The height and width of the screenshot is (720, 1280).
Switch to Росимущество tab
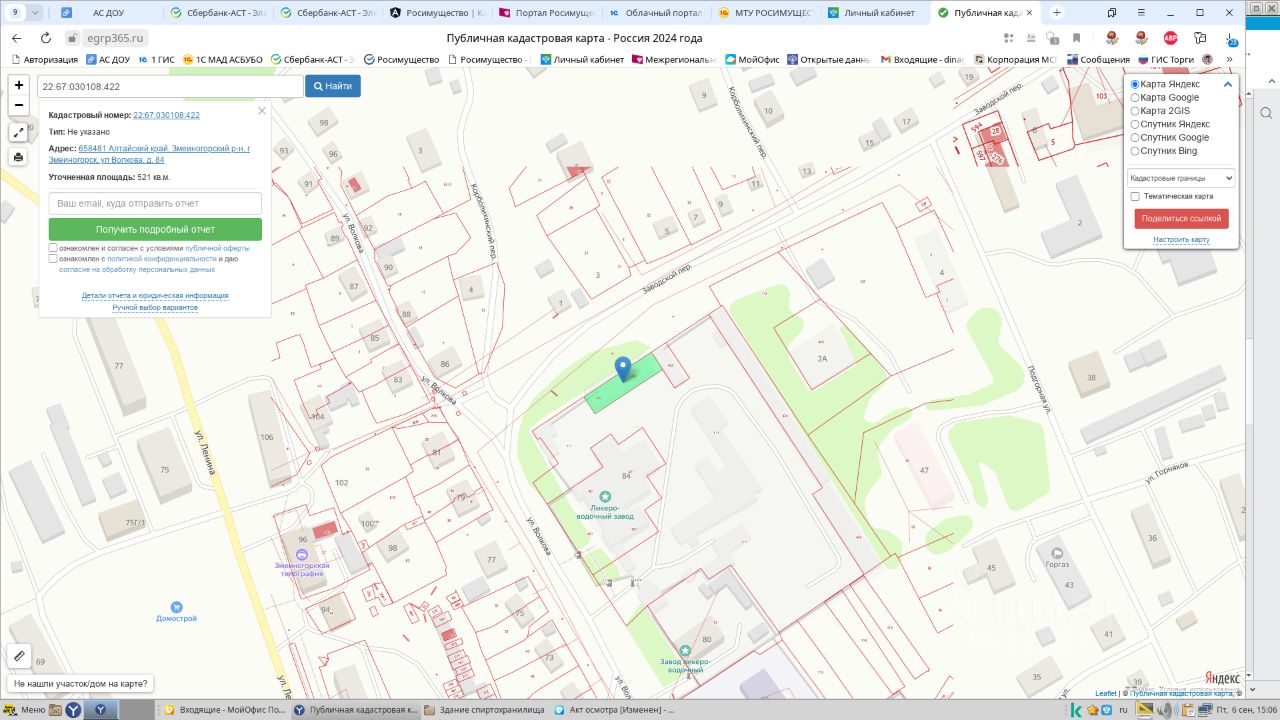pos(436,13)
